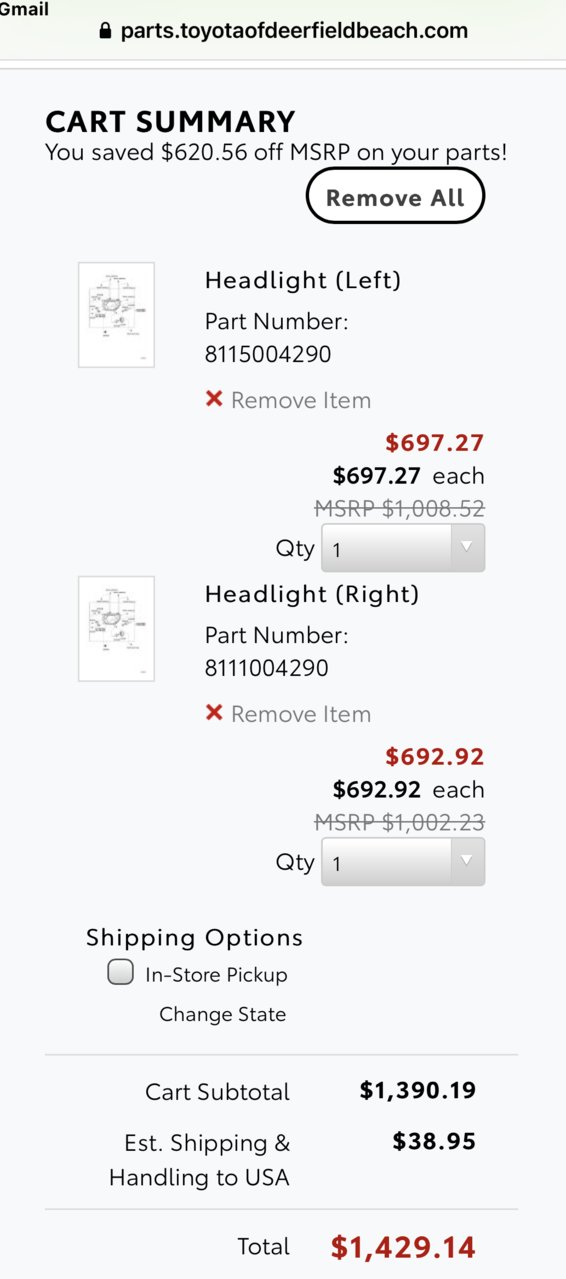Select part number 8111004290 text
This screenshot has width=566, height=1279.
point(267,668)
